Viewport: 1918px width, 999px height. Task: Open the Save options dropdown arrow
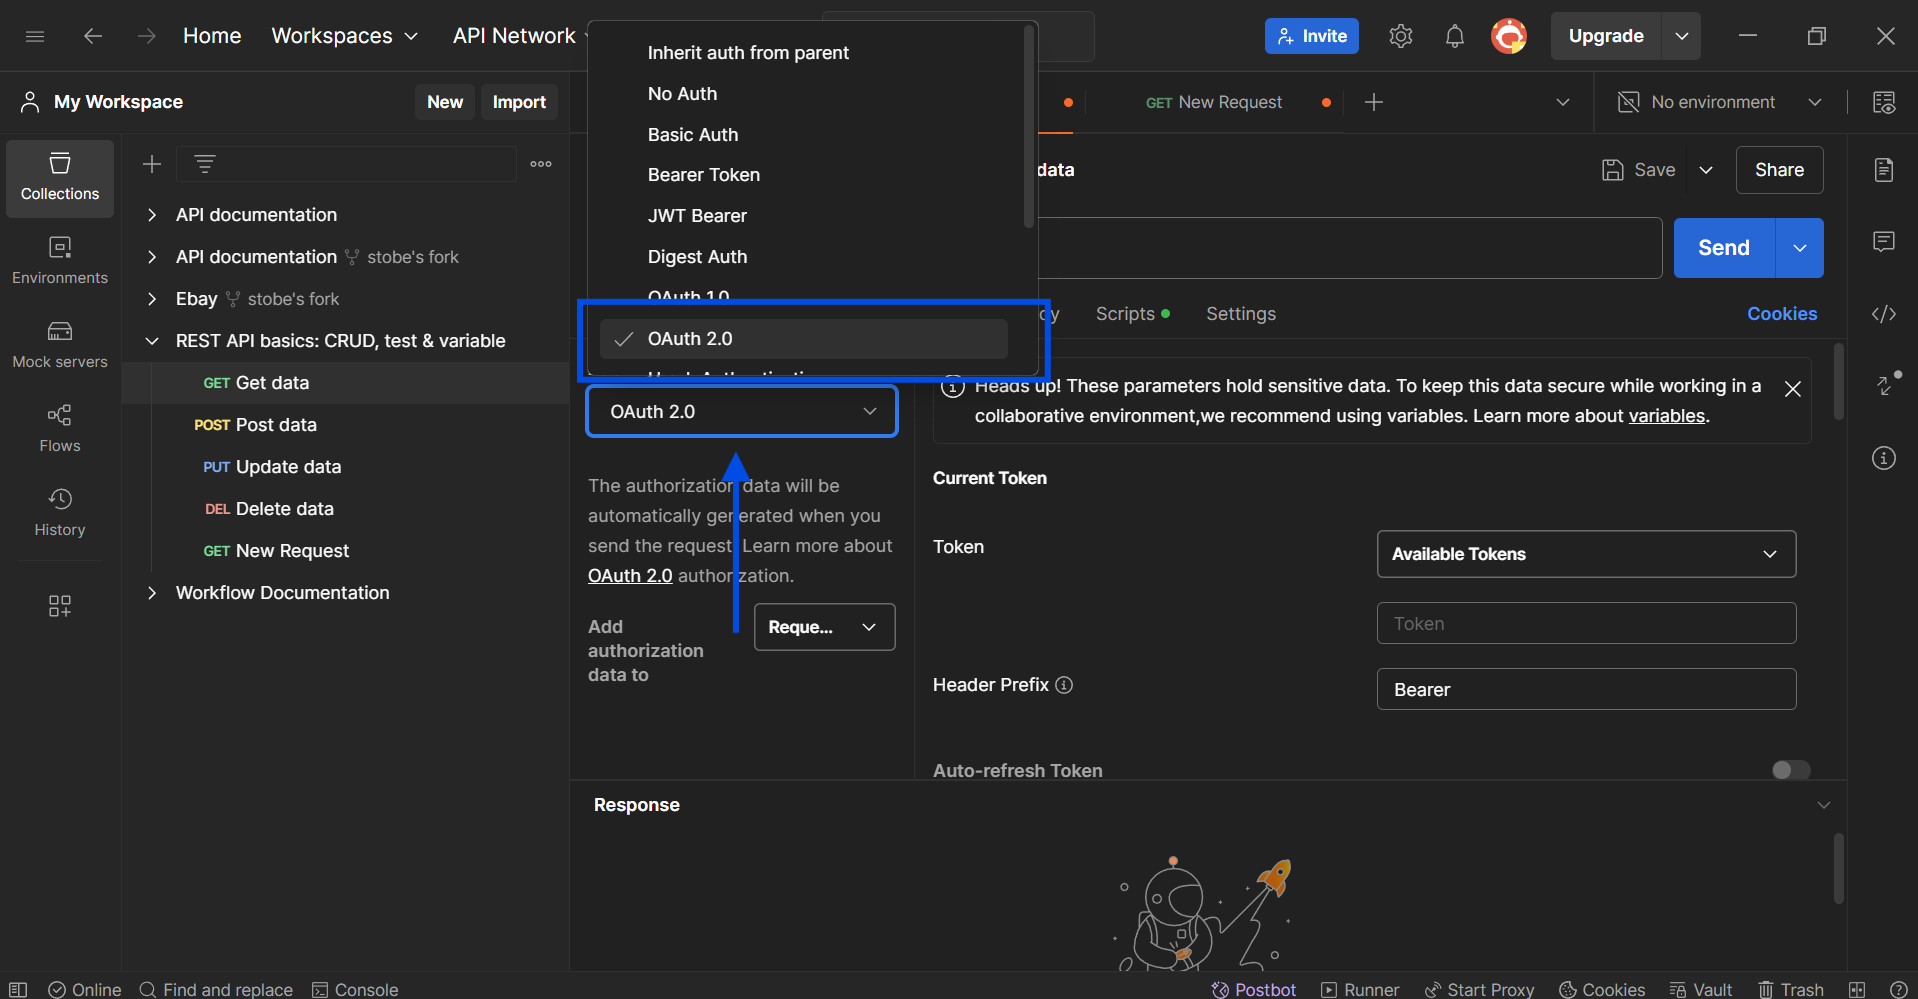1706,170
